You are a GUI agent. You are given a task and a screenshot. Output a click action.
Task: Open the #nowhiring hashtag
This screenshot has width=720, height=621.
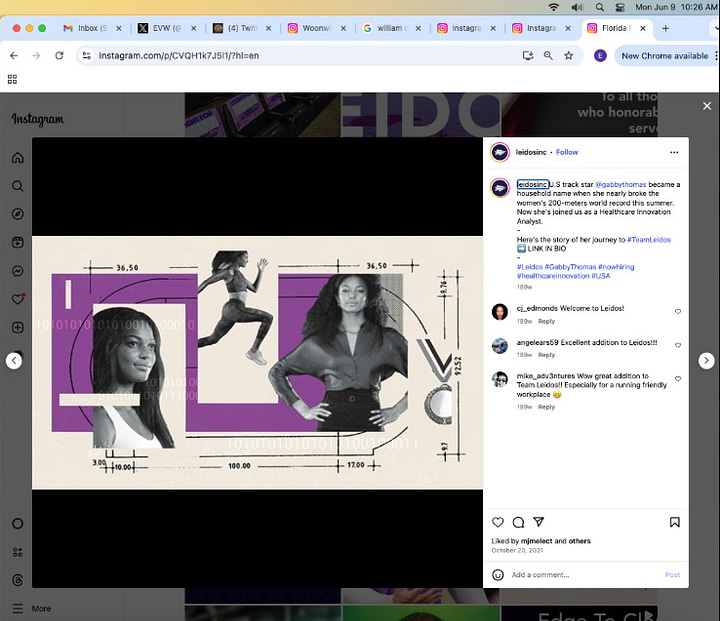pos(616,267)
